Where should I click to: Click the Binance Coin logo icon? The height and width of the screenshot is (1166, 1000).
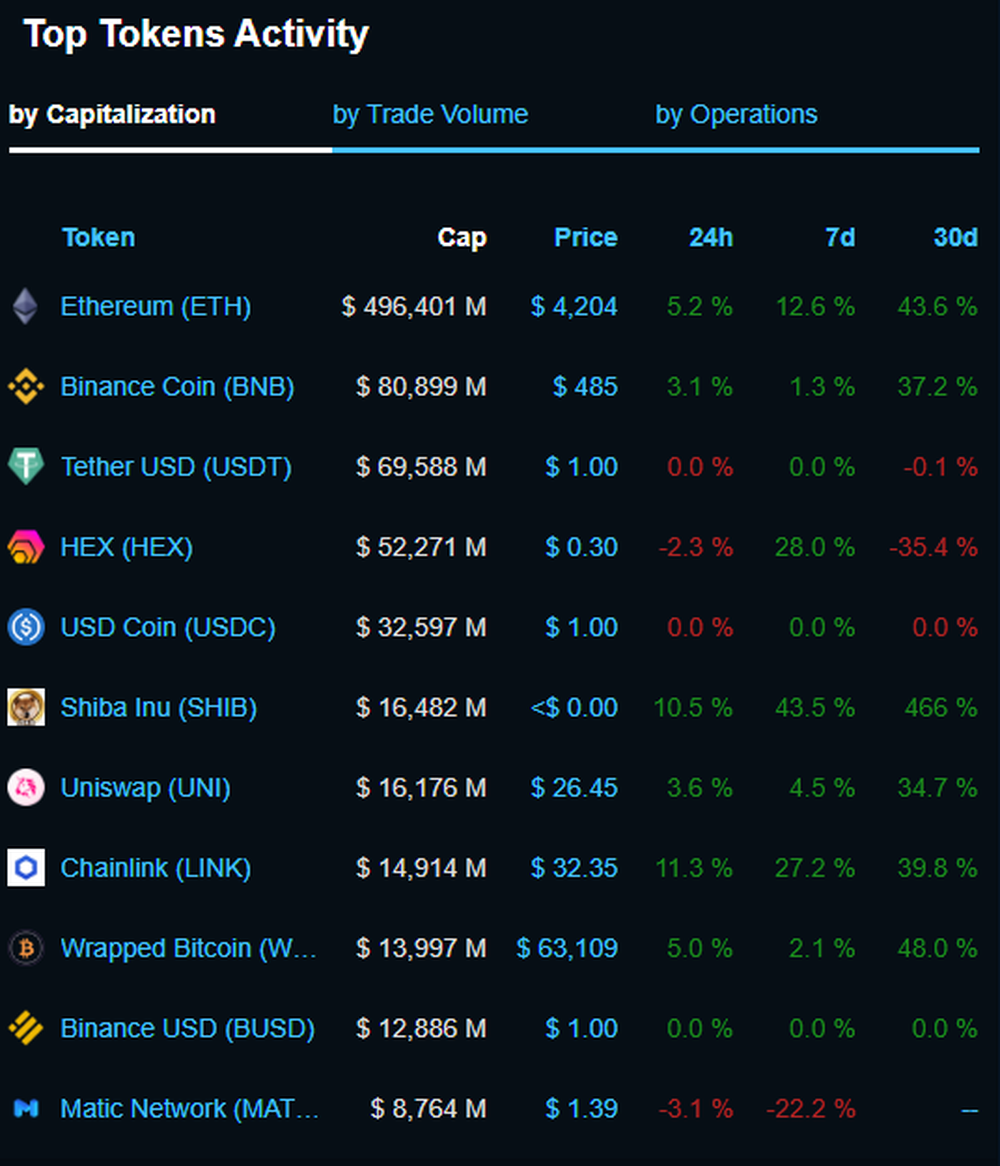pyautogui.click(x=26, y=387)
